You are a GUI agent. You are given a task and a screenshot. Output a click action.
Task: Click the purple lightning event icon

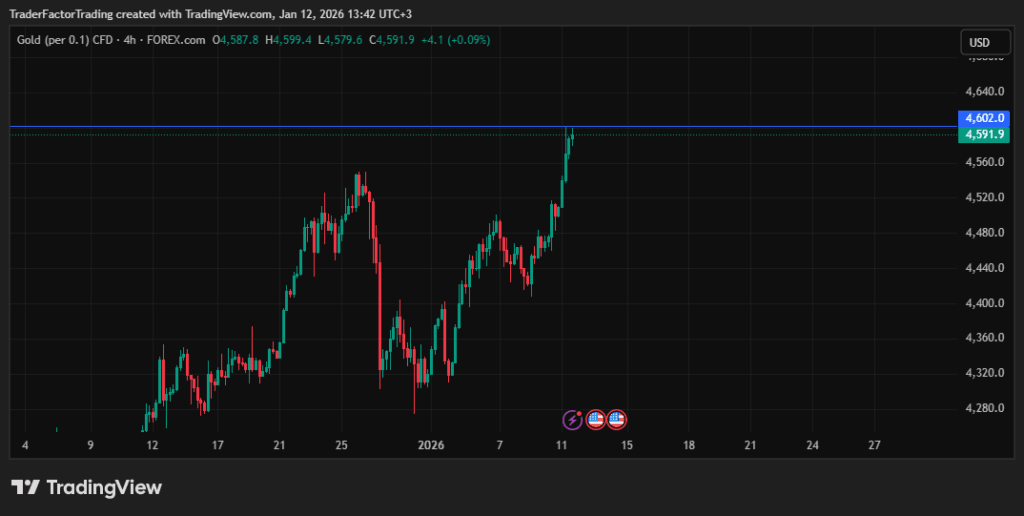(x=573, y=420)
